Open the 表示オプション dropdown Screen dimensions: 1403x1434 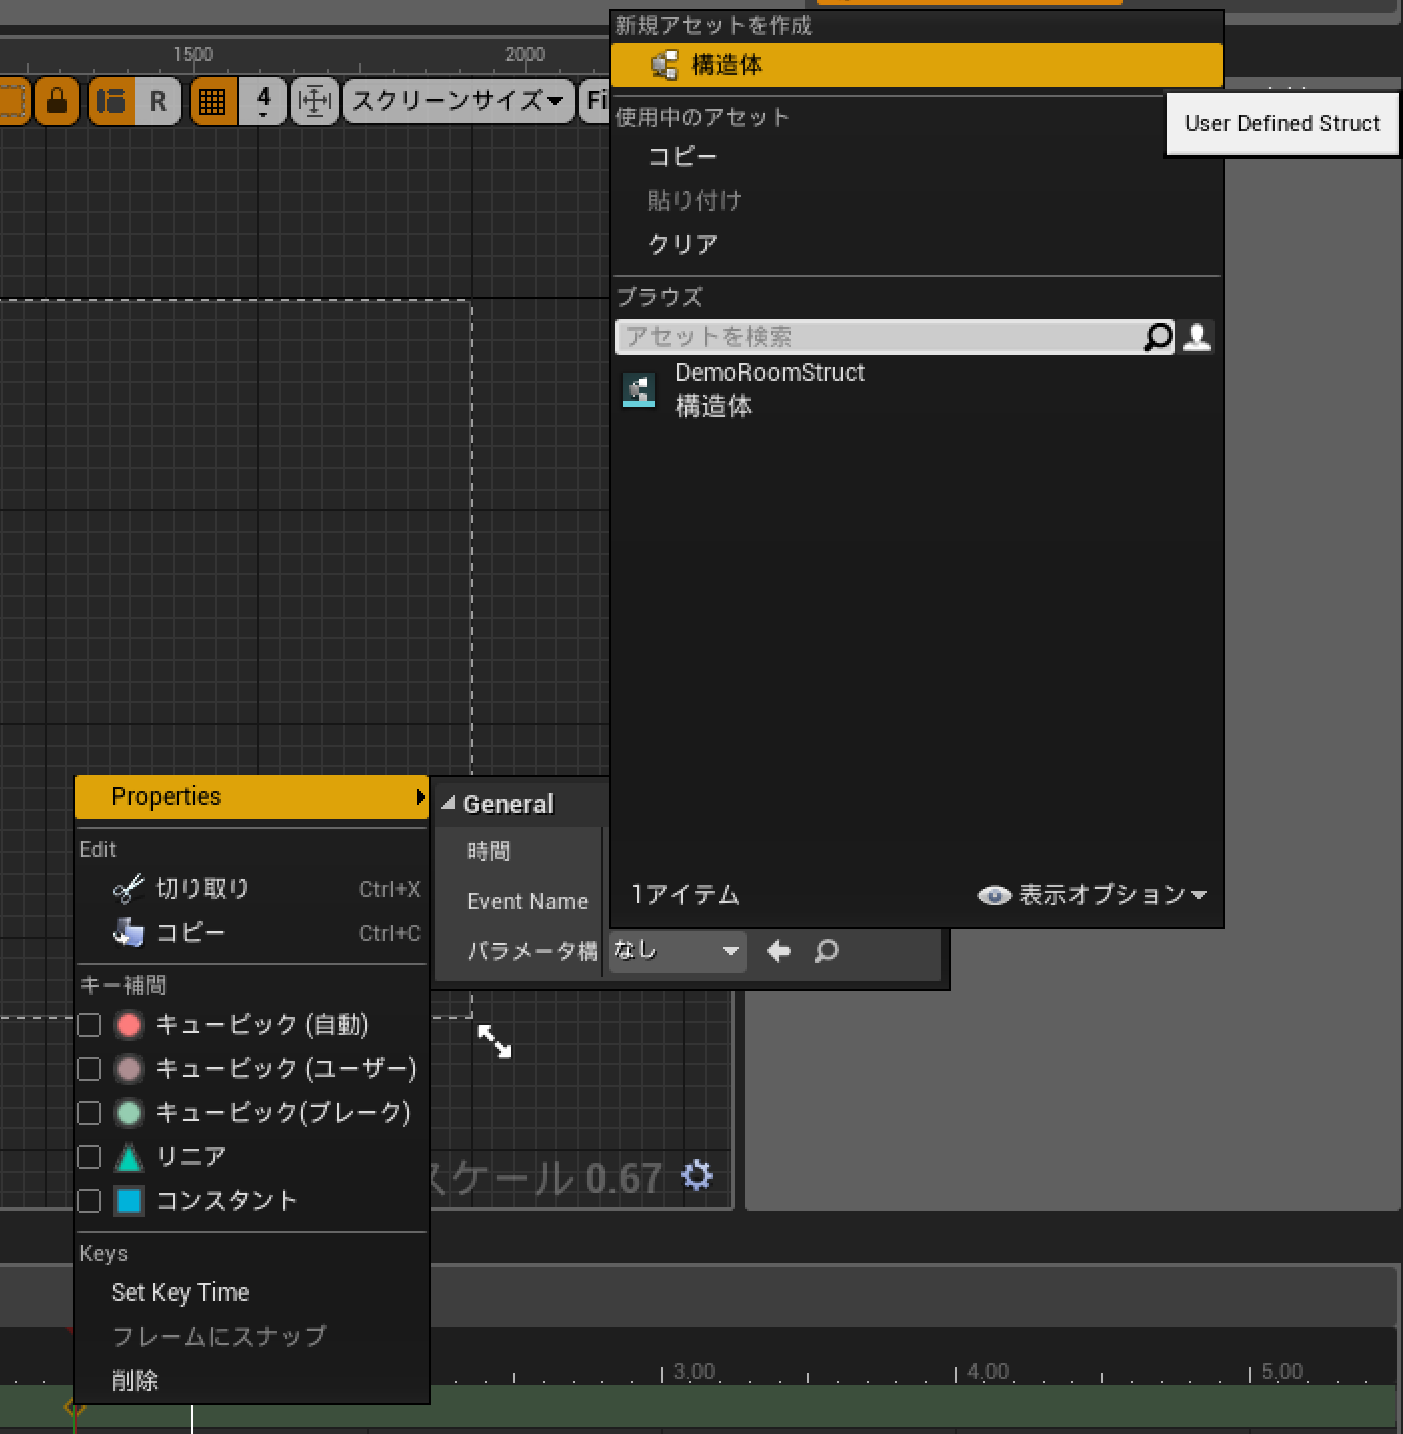point(1092,895)
